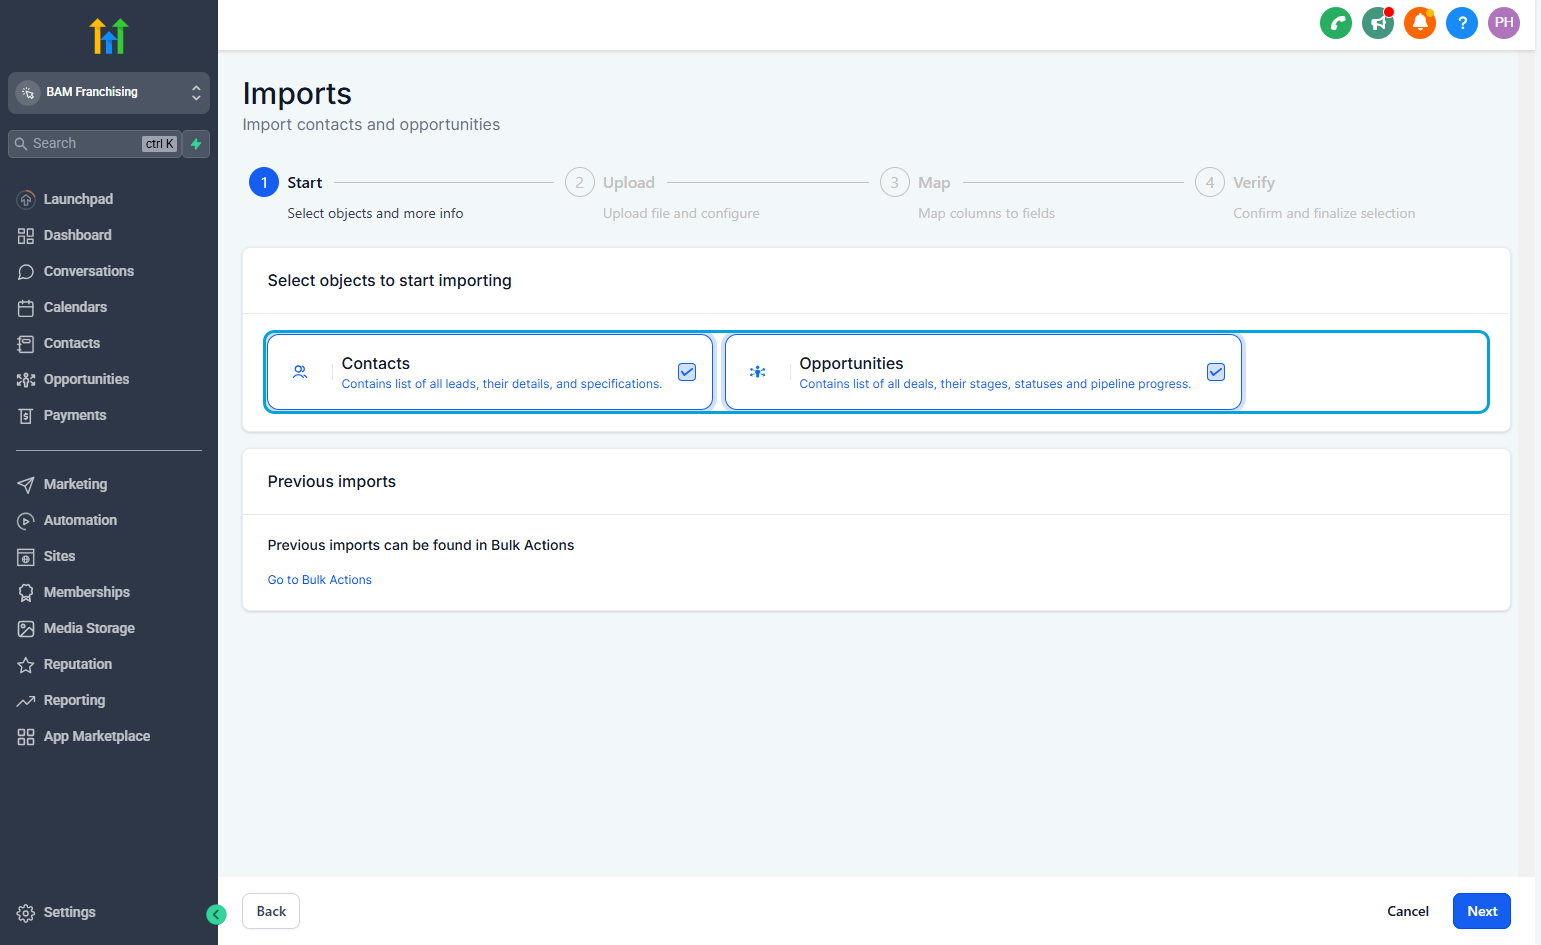Click the Conversations chat bubble icon
Screen dimensions: 1541x945
point(26,271)
